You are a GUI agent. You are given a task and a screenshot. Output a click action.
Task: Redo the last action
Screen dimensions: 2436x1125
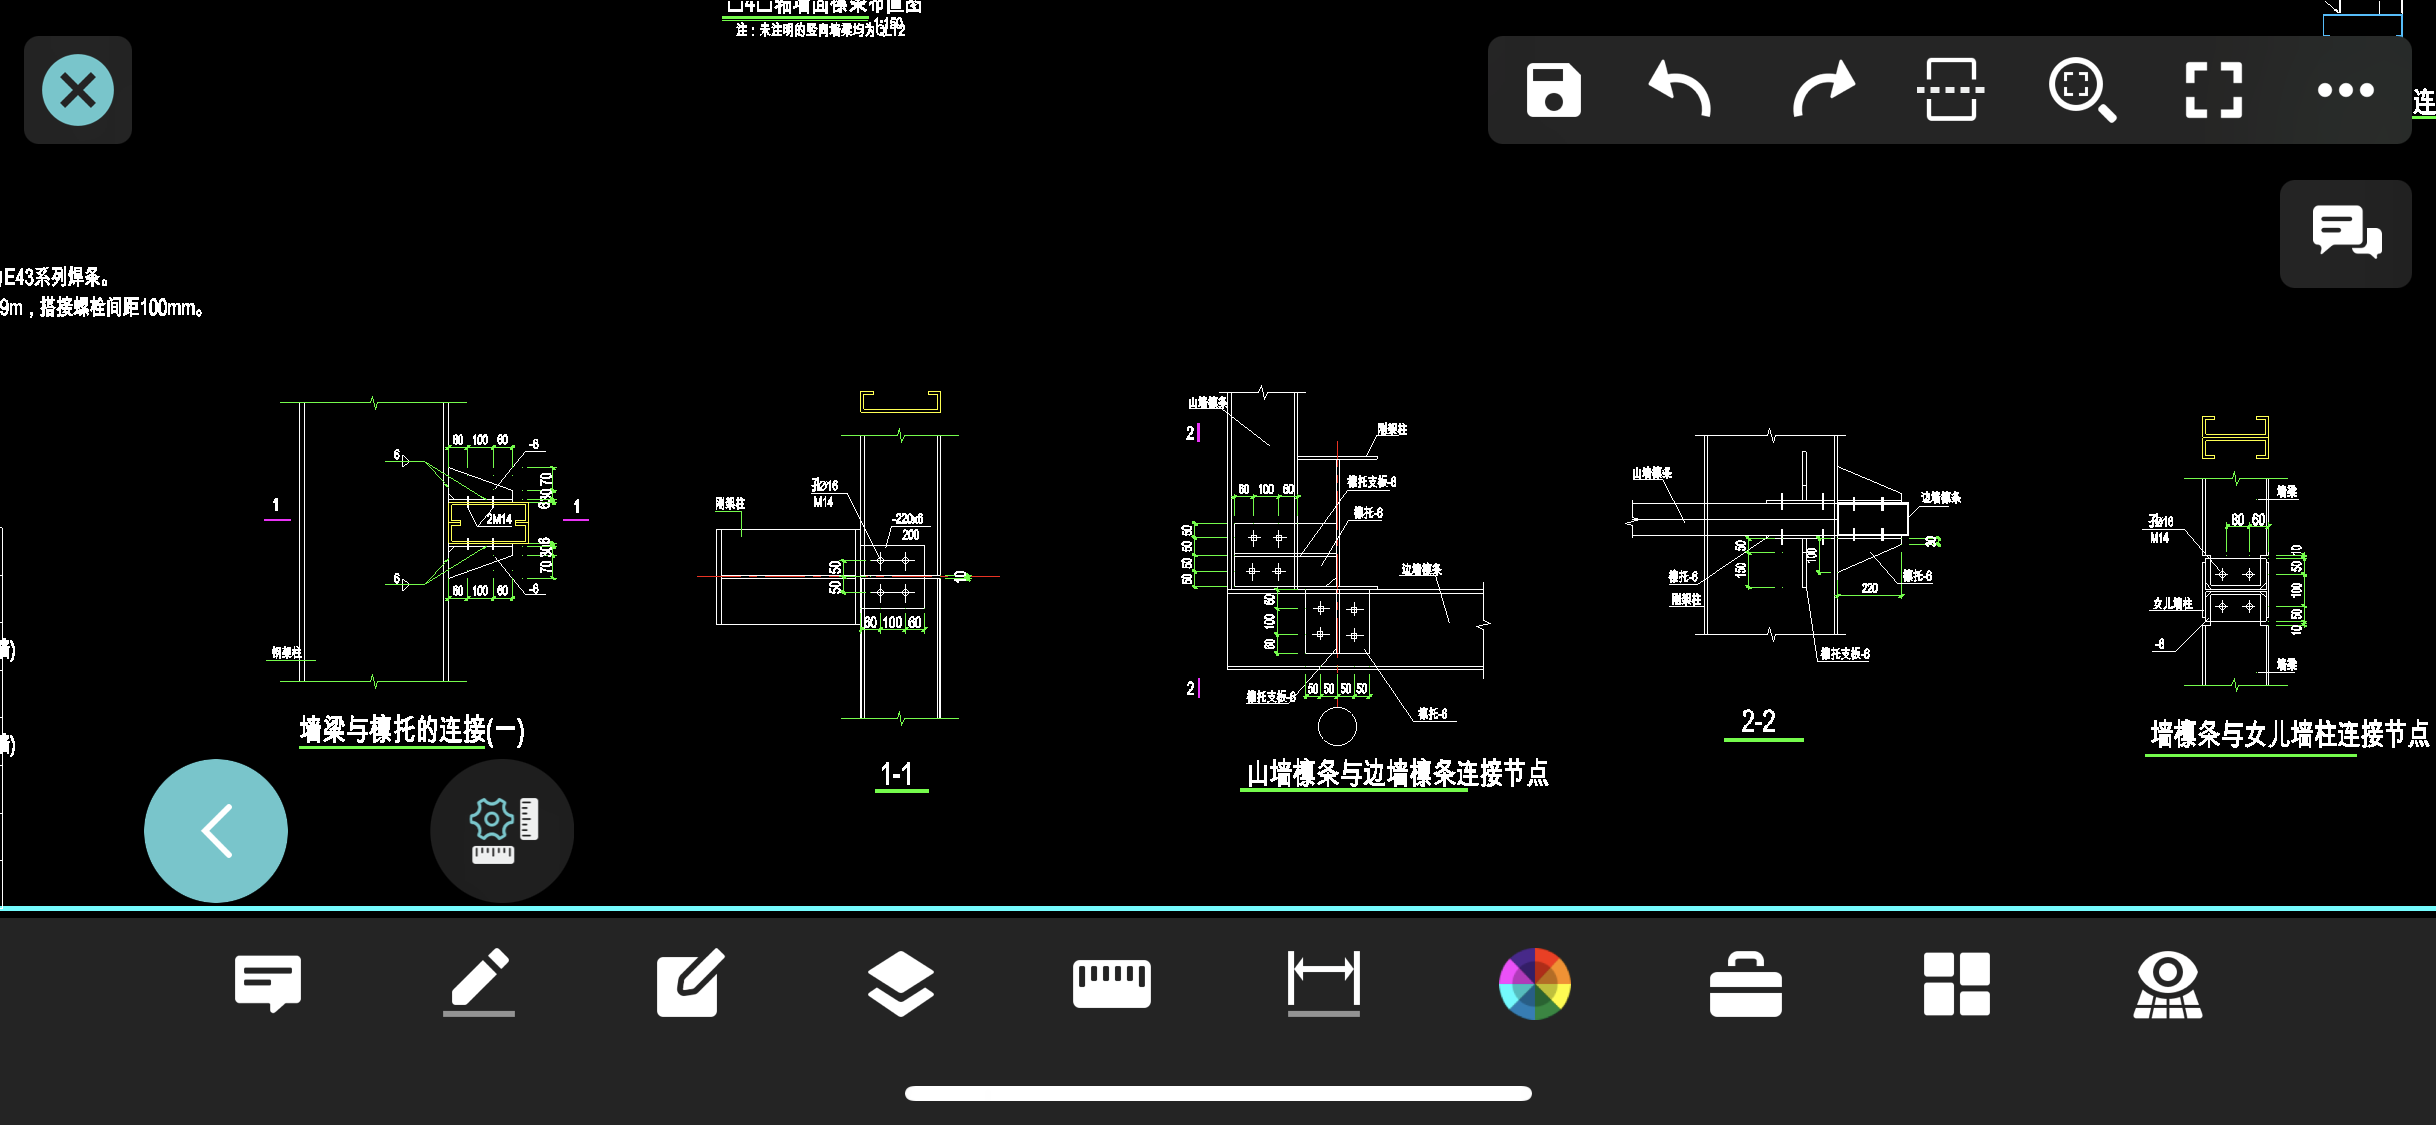point(1822,90)
